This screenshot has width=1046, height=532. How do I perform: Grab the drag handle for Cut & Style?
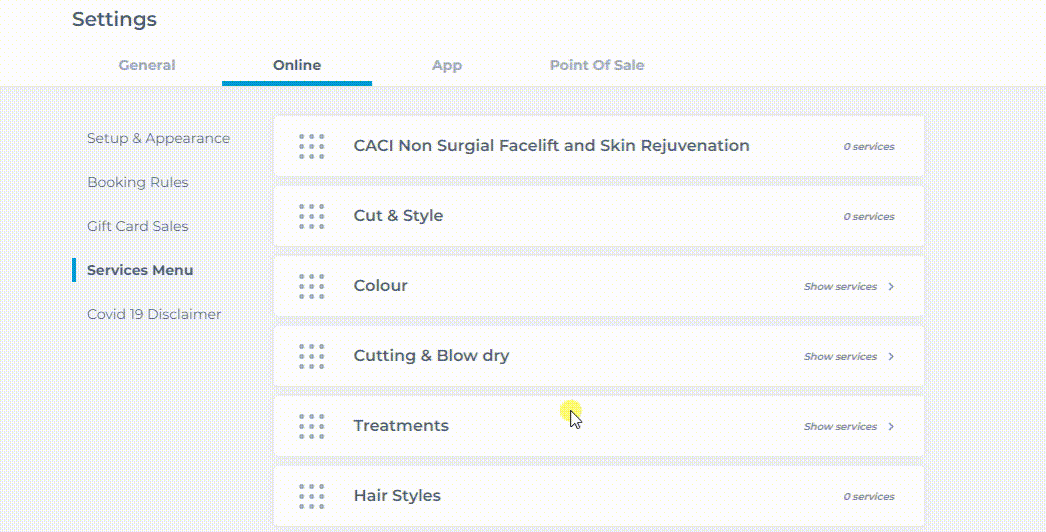point(312,216)
